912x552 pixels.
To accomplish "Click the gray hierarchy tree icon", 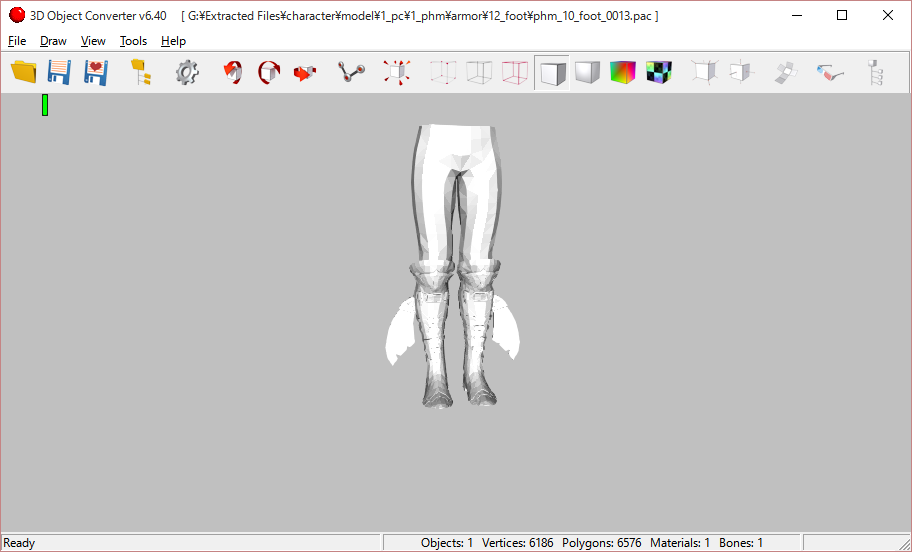I will pos(875,72).
